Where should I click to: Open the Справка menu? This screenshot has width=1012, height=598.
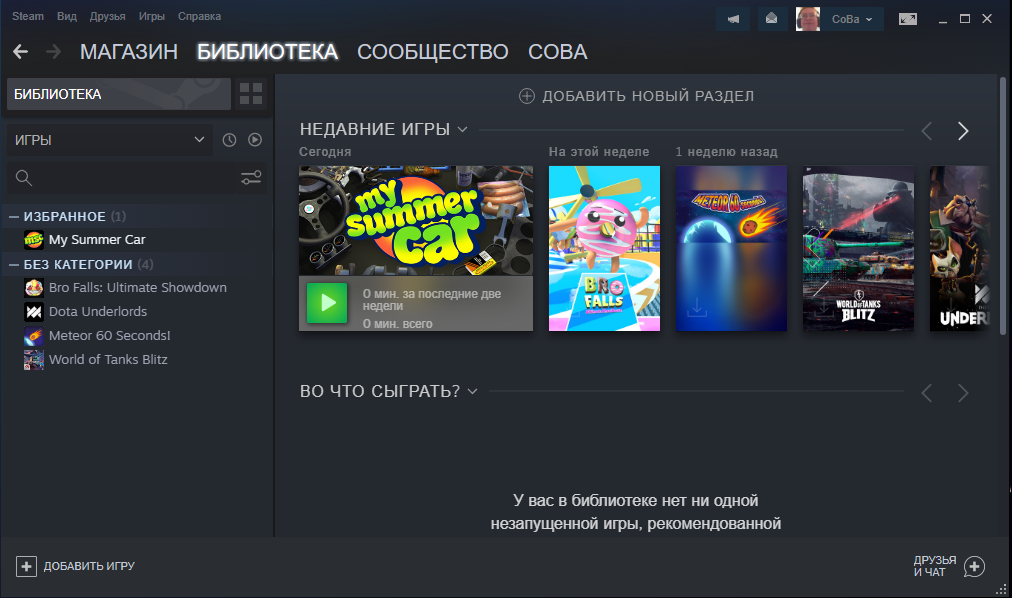(199, 16)
